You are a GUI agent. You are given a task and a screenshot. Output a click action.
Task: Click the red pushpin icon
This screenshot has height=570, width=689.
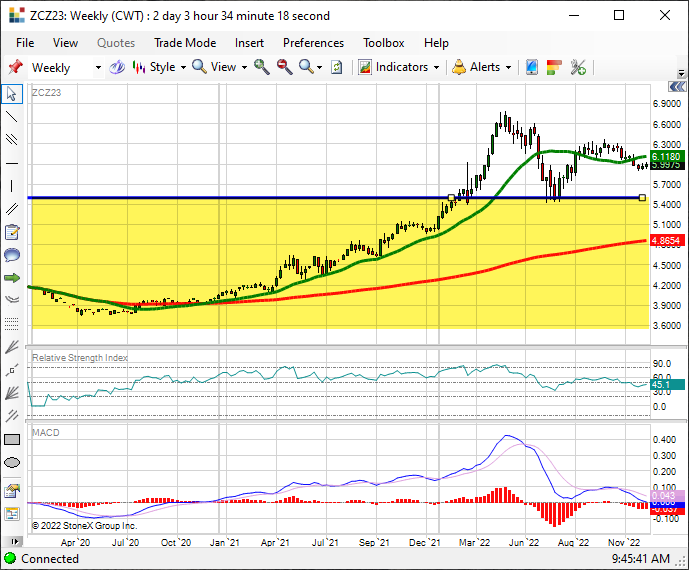click(15, 67)
